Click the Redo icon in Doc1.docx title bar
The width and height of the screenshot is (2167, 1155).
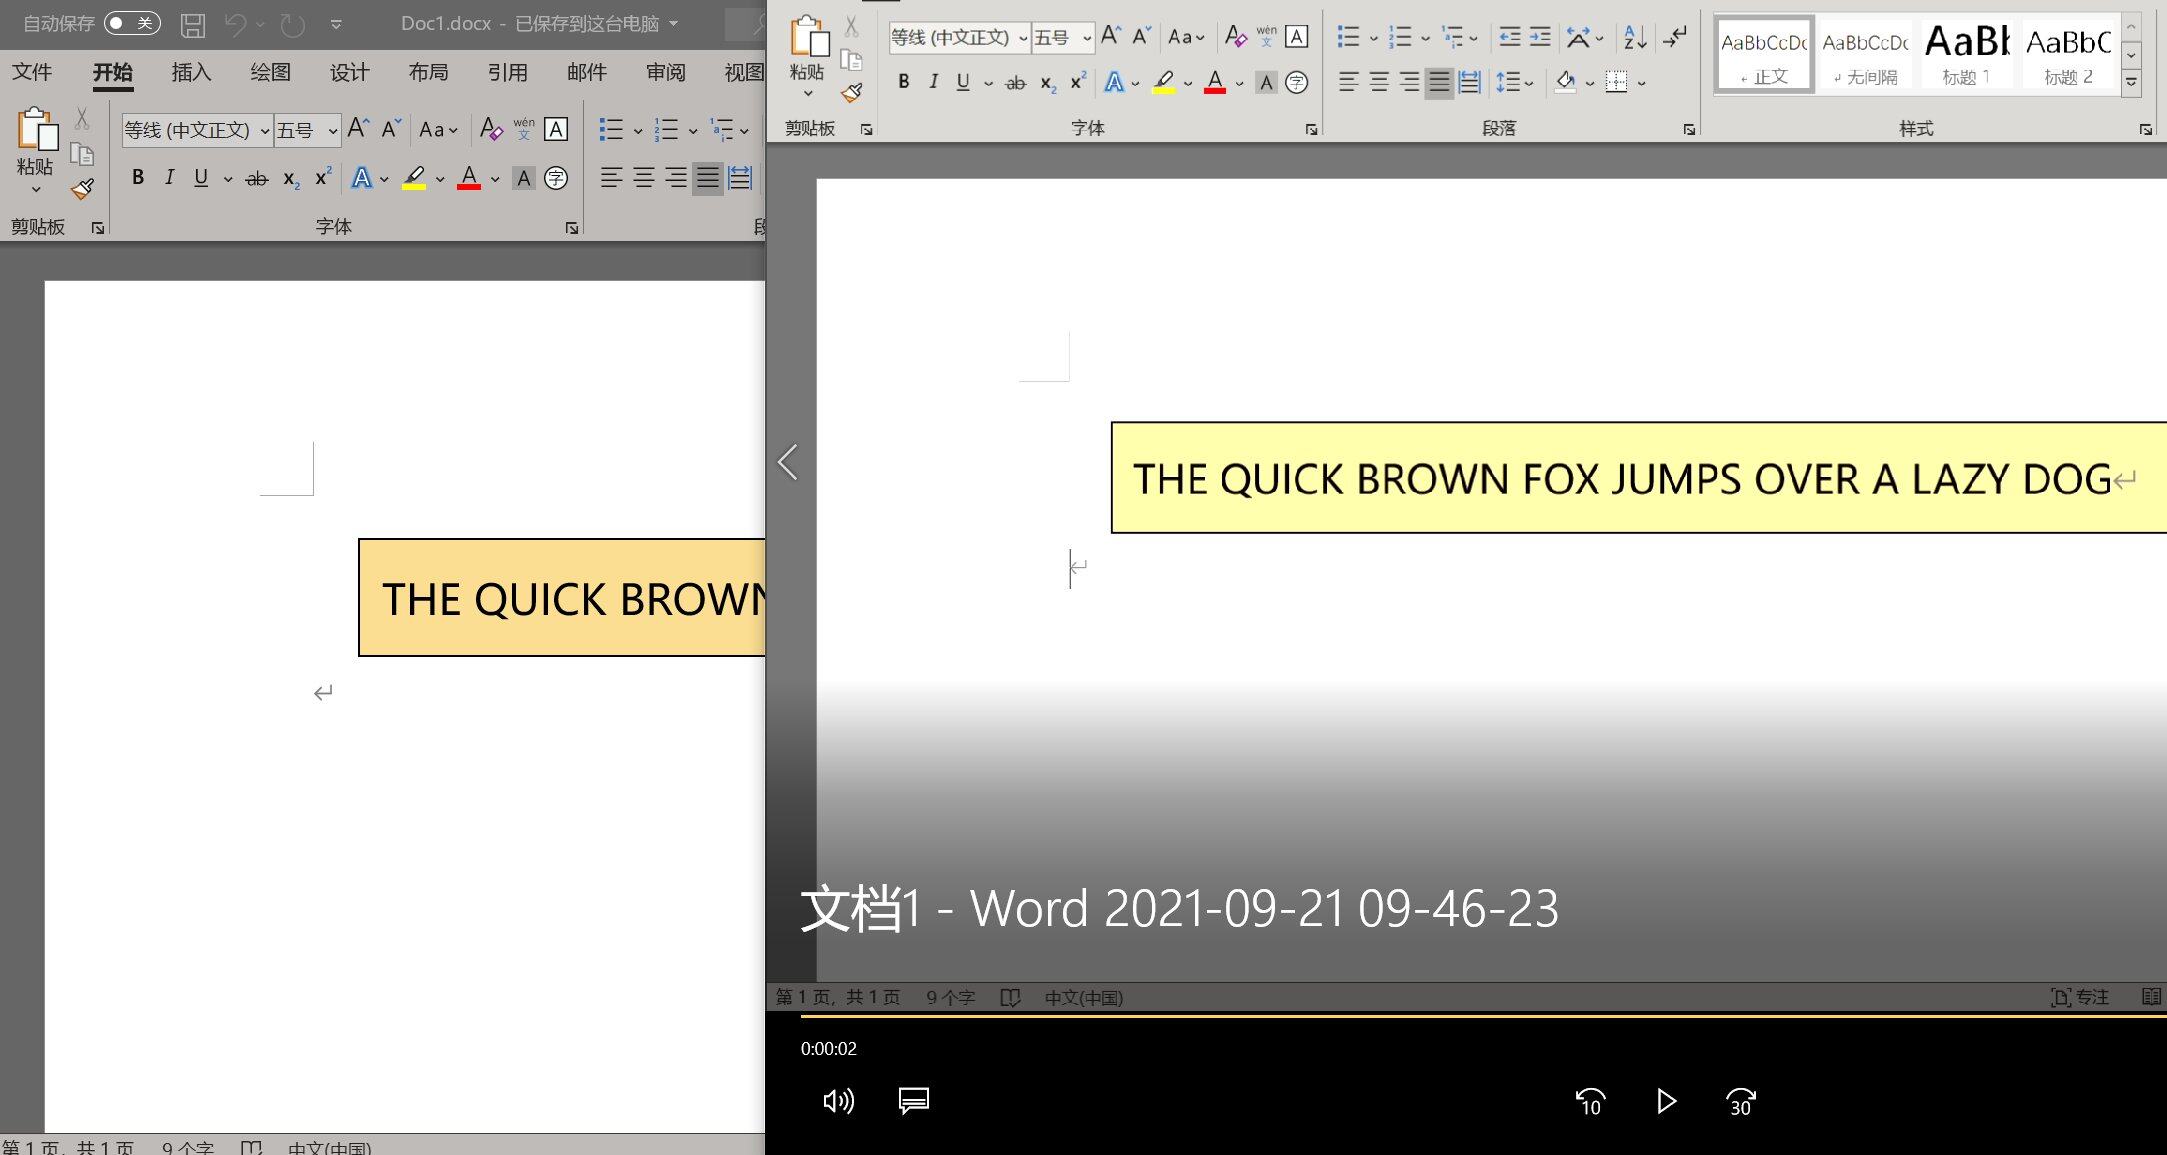(292, 24)
